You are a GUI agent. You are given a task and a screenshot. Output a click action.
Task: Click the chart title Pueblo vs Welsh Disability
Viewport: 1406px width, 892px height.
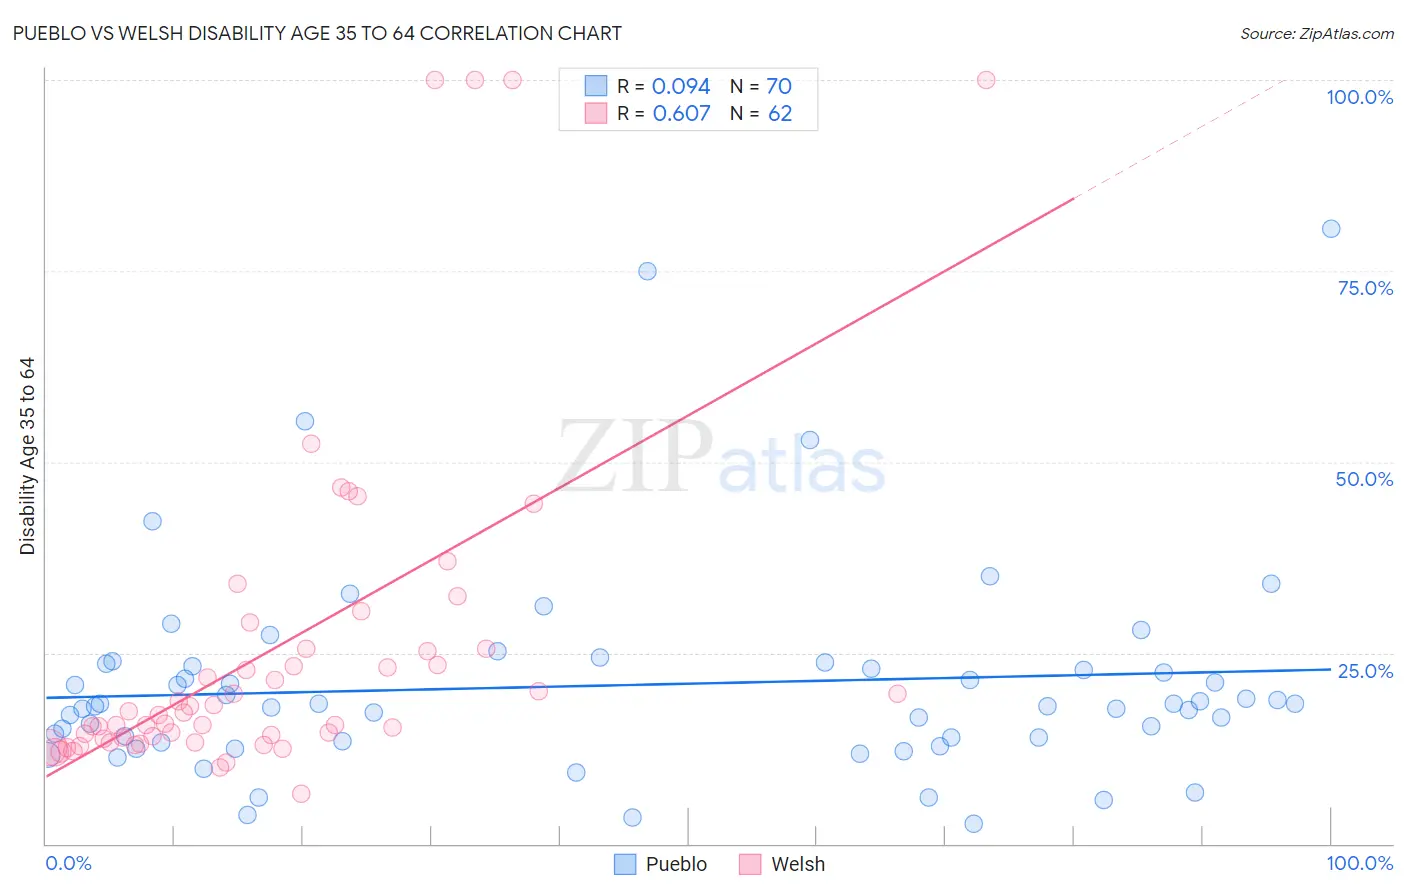coord(317,33)
